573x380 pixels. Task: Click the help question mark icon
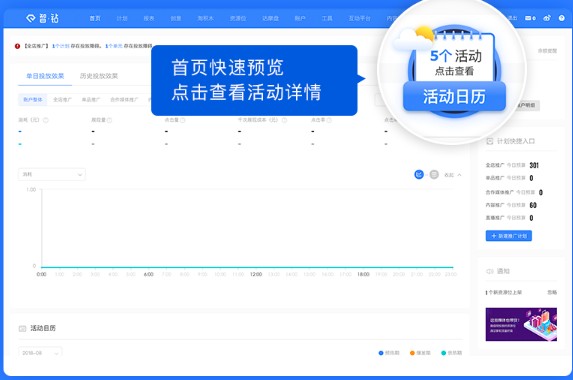(562, 18)
